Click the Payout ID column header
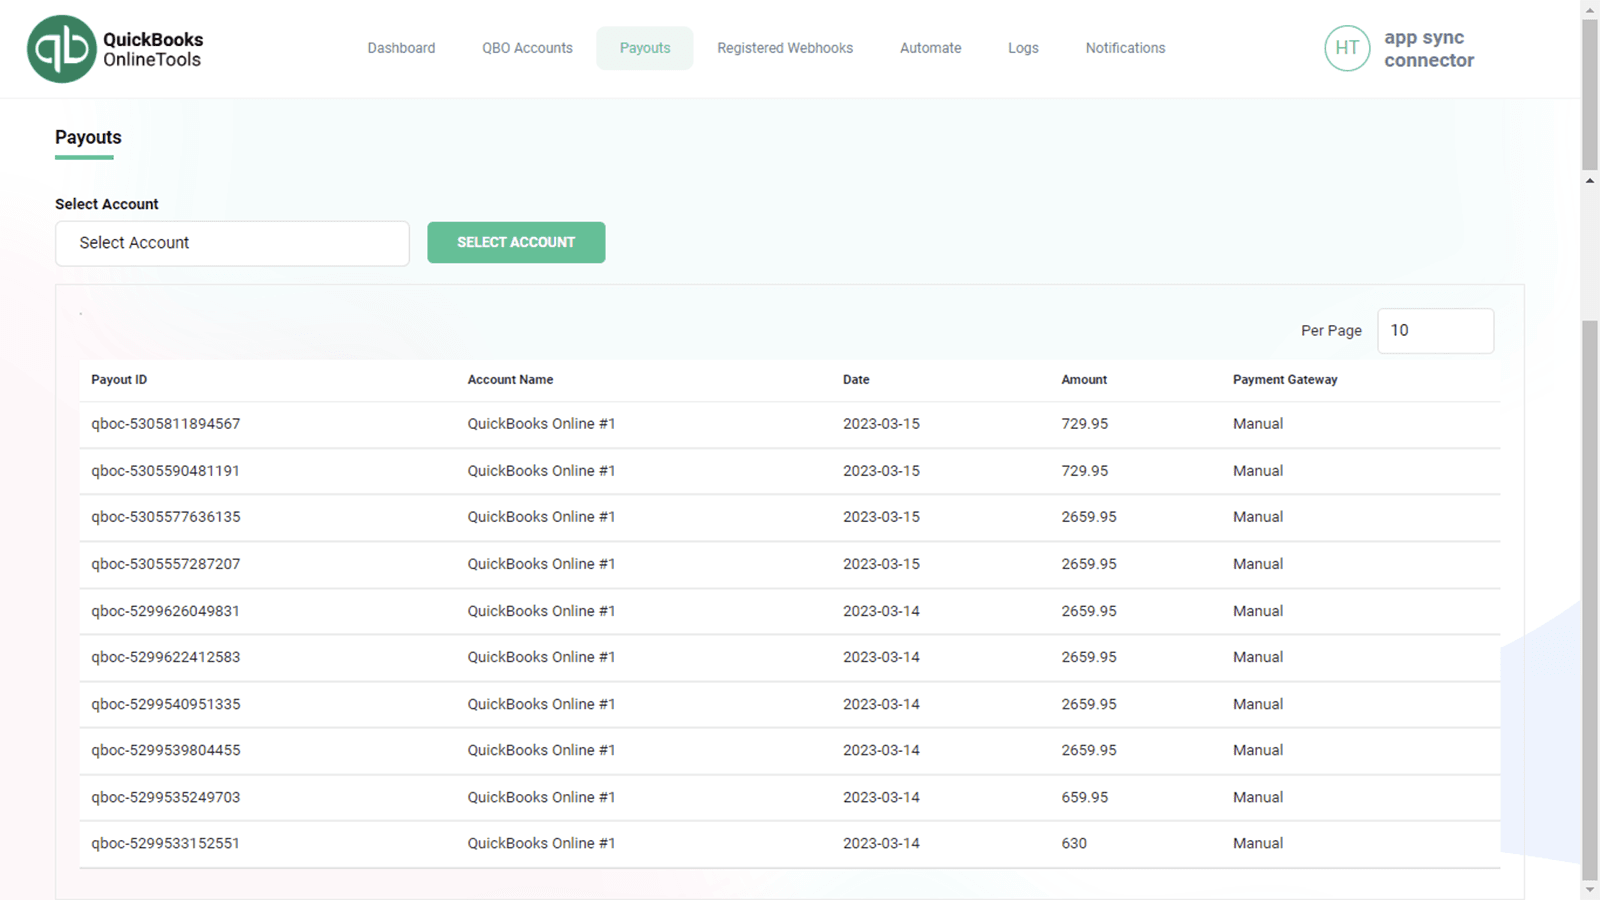This screenshot has width=1600, height=900. [x=118, y=379]
